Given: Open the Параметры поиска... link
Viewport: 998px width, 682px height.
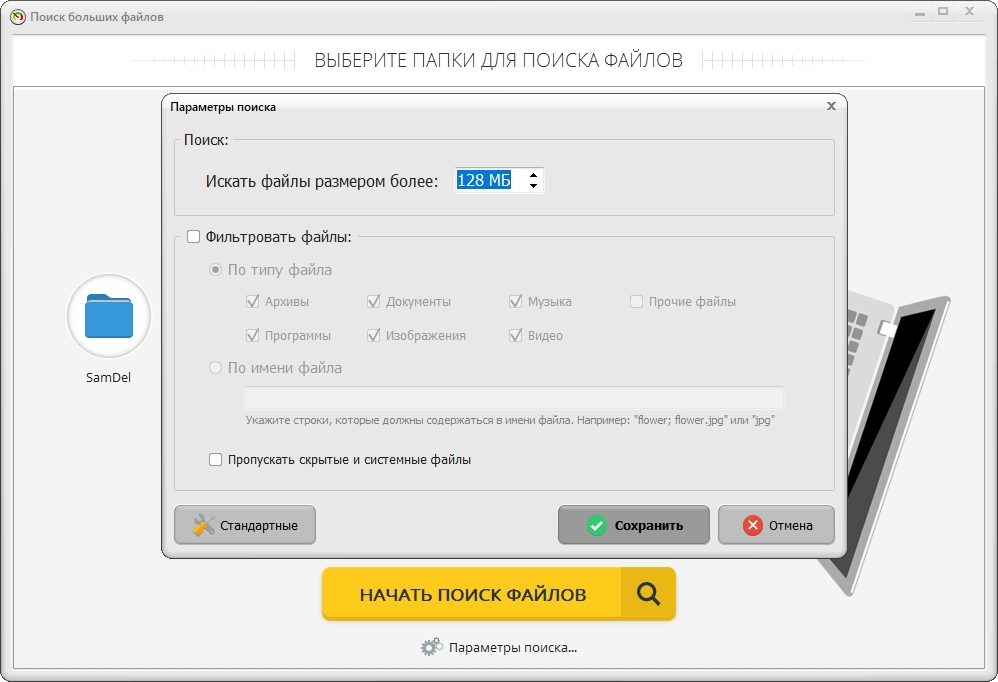Looking at the screenshot, I should [513, 647].
